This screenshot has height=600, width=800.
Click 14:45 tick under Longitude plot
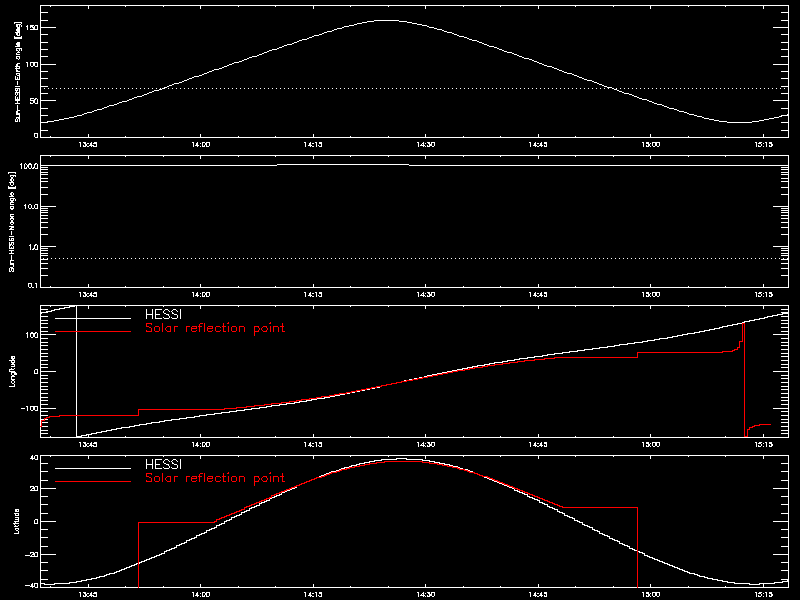click(538, 445)
